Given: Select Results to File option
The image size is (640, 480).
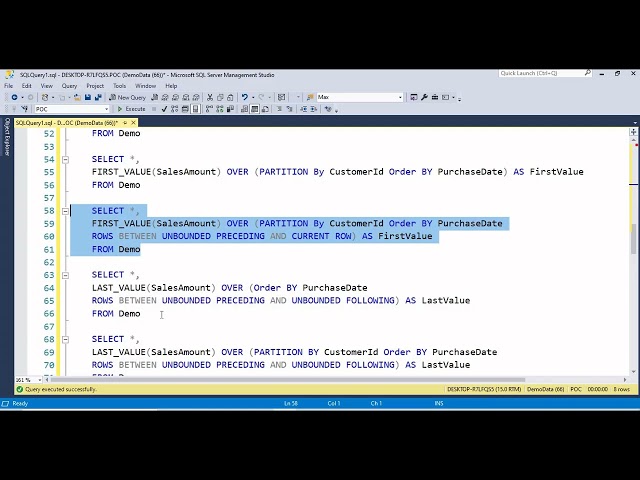Looking at the screenshot, I should click(265, 109).
